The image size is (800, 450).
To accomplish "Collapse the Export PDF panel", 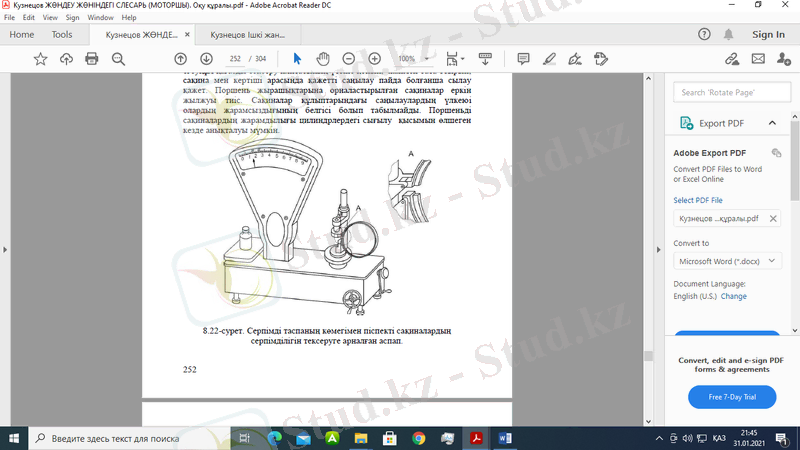I will click(772, 123).
